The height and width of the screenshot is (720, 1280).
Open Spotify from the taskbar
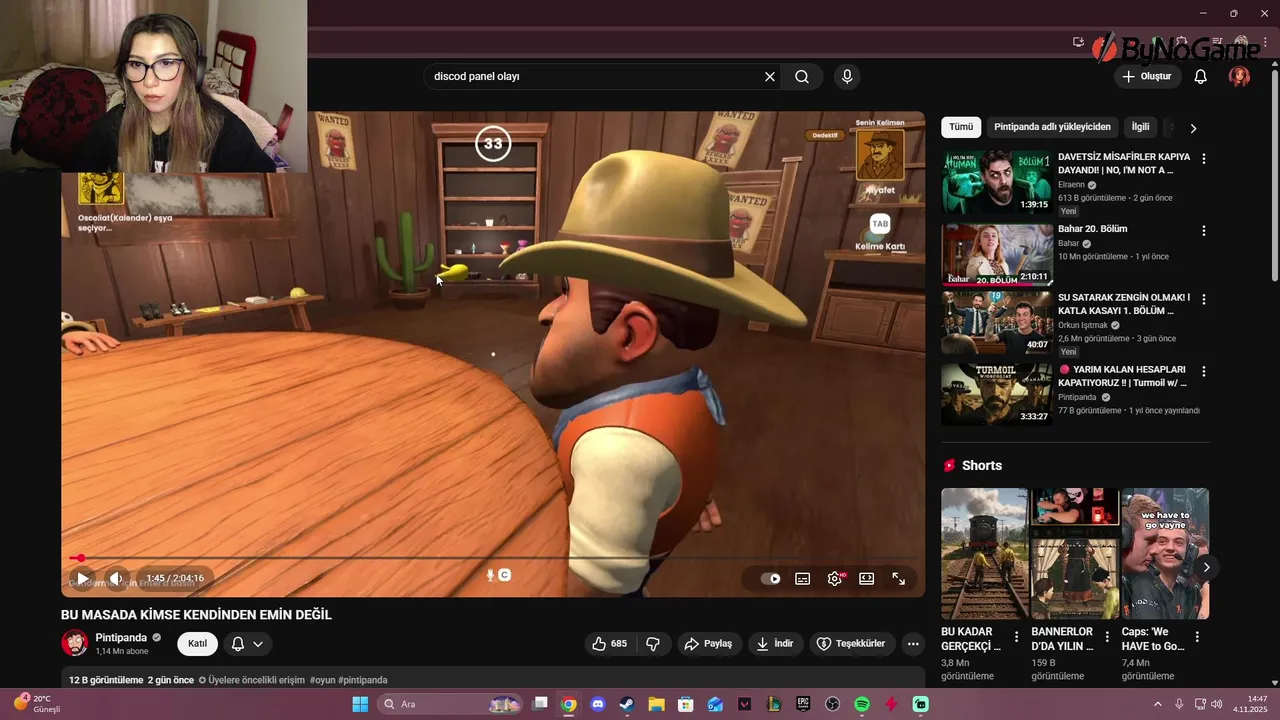pos(862,704)
